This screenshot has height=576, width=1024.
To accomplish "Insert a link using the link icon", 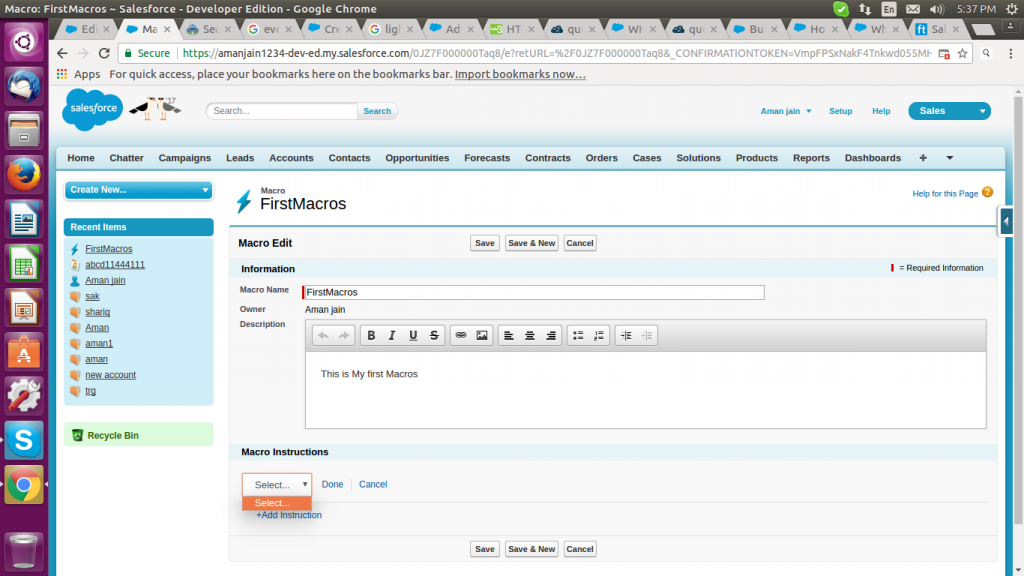I will (x=460, y=334).
